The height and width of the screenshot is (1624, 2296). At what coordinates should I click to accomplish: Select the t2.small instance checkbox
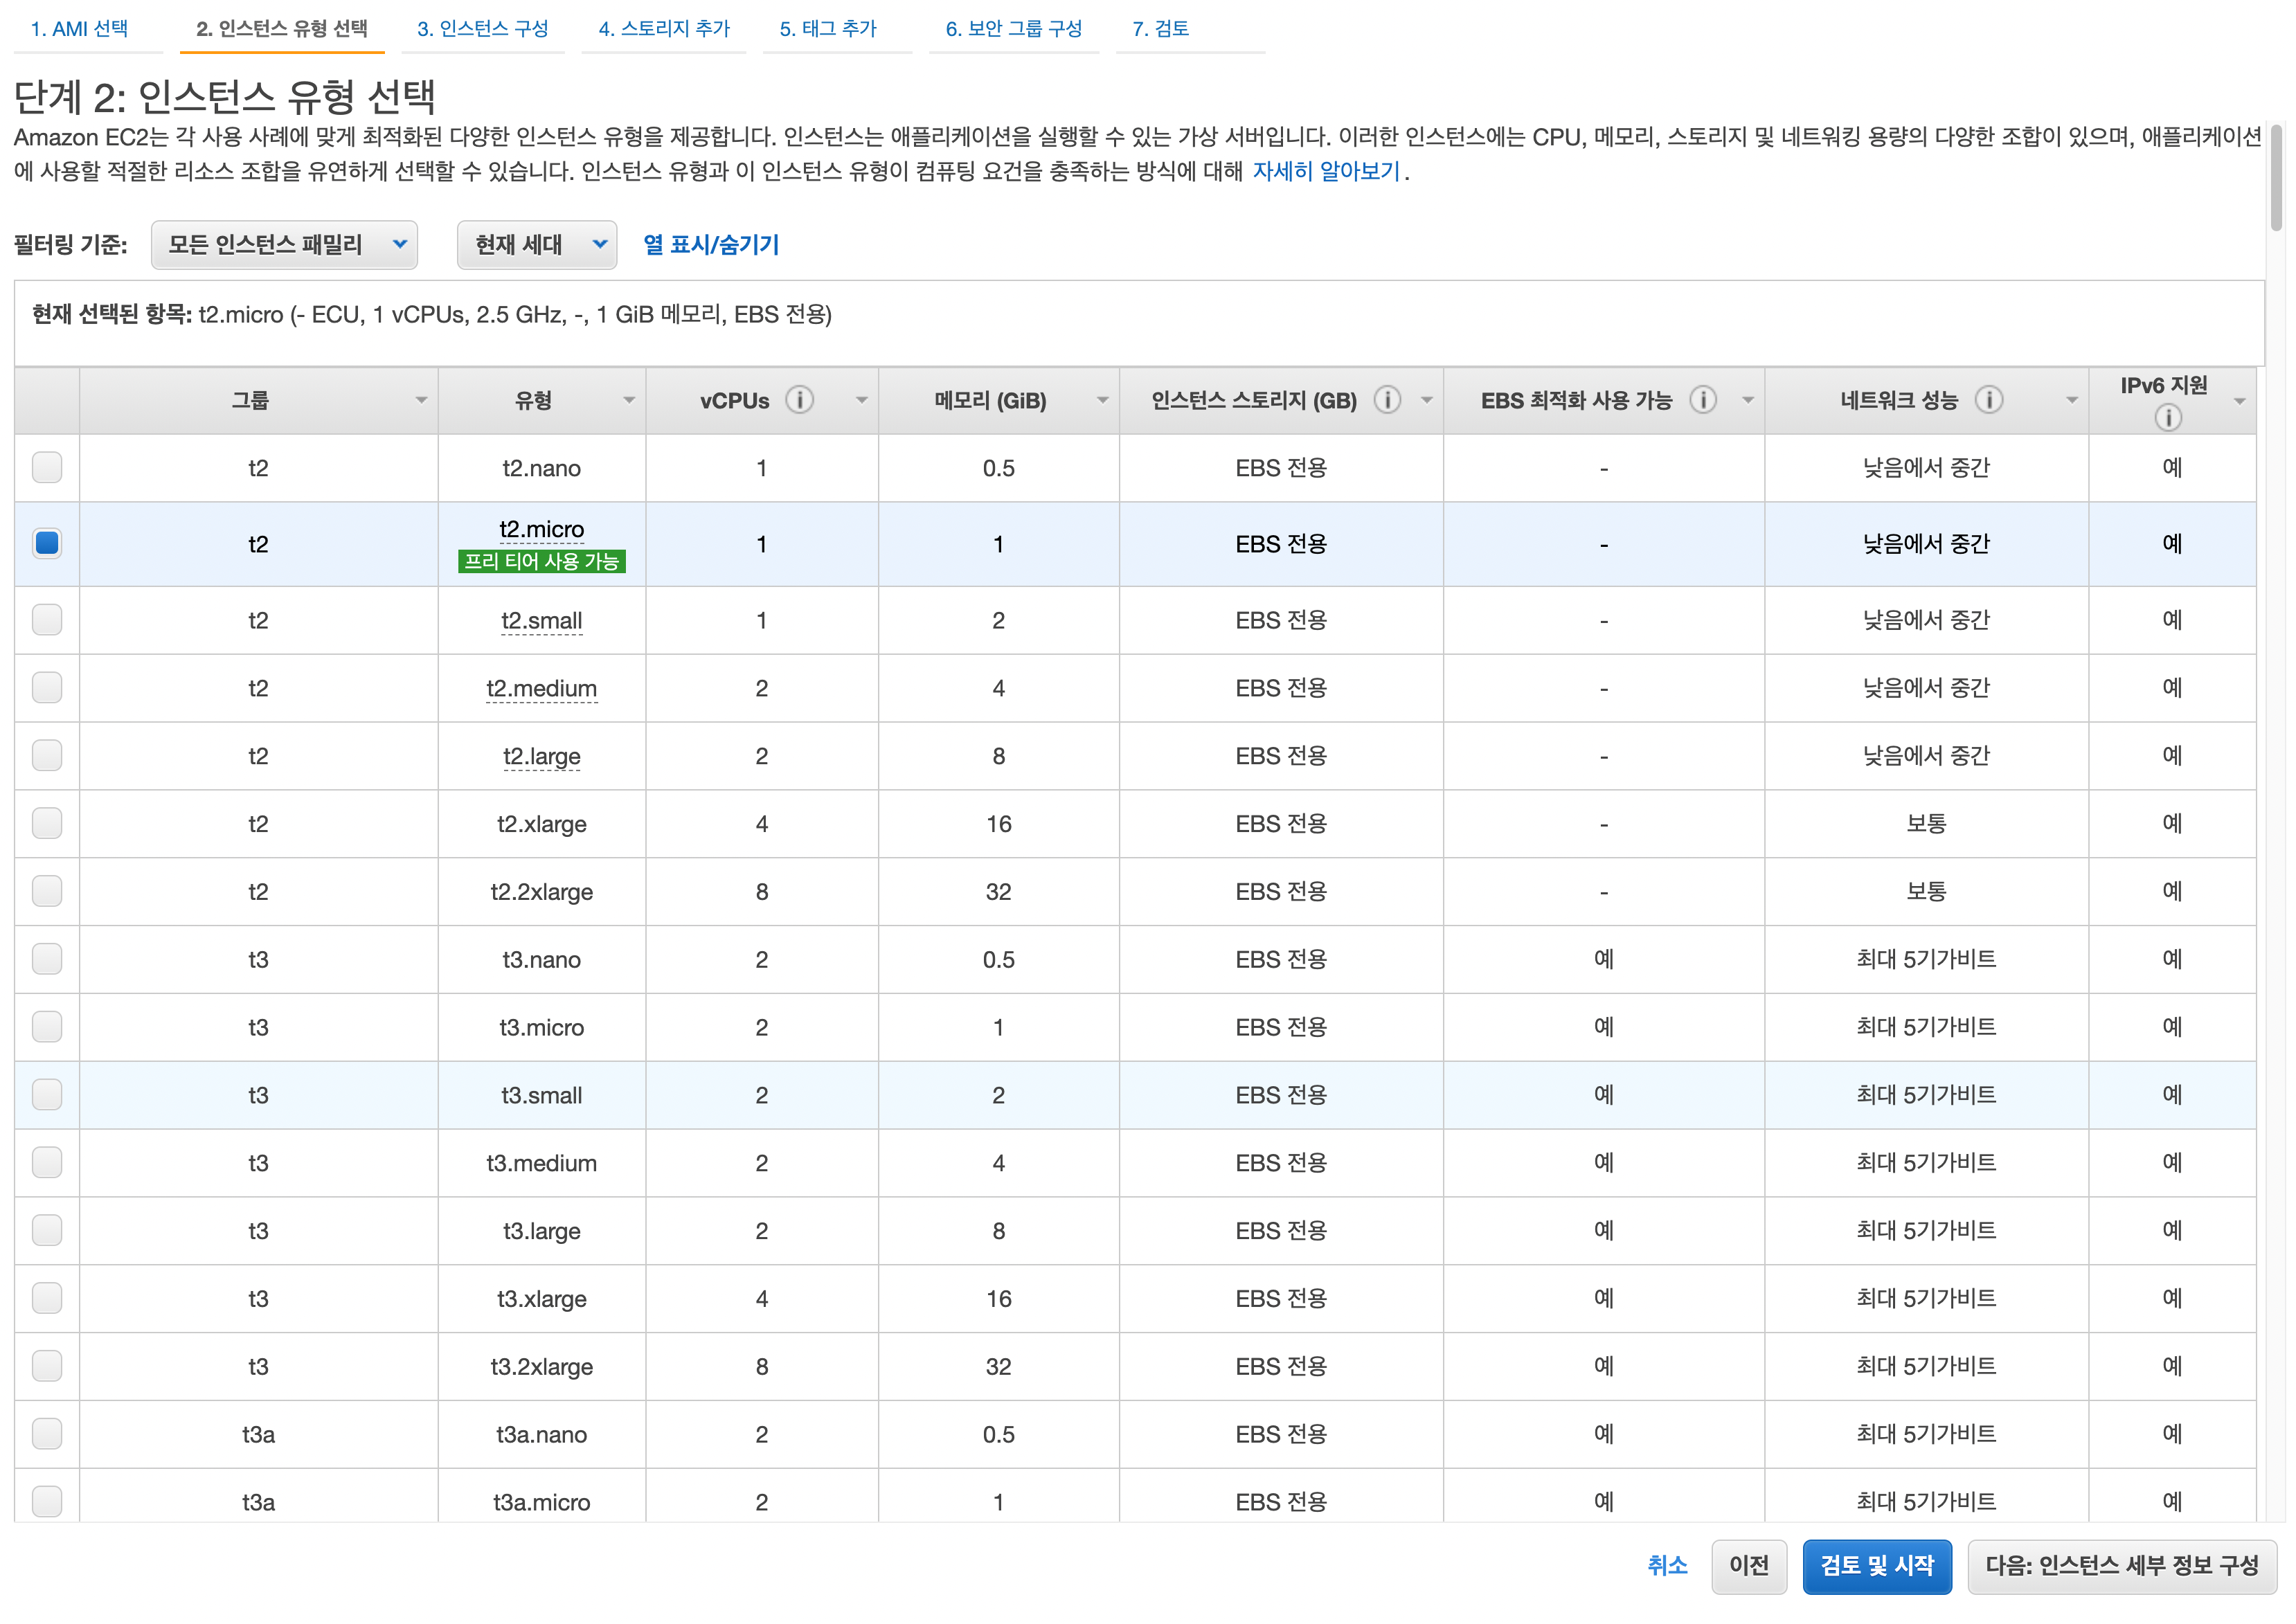pos(47,619)
